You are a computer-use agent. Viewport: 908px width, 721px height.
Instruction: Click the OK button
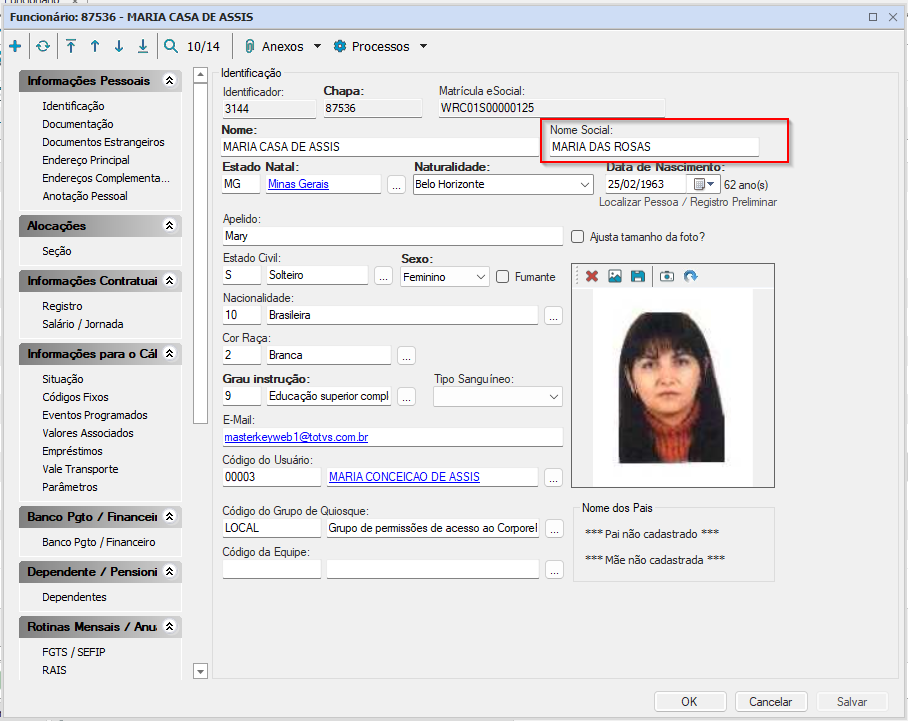[690, 701]
